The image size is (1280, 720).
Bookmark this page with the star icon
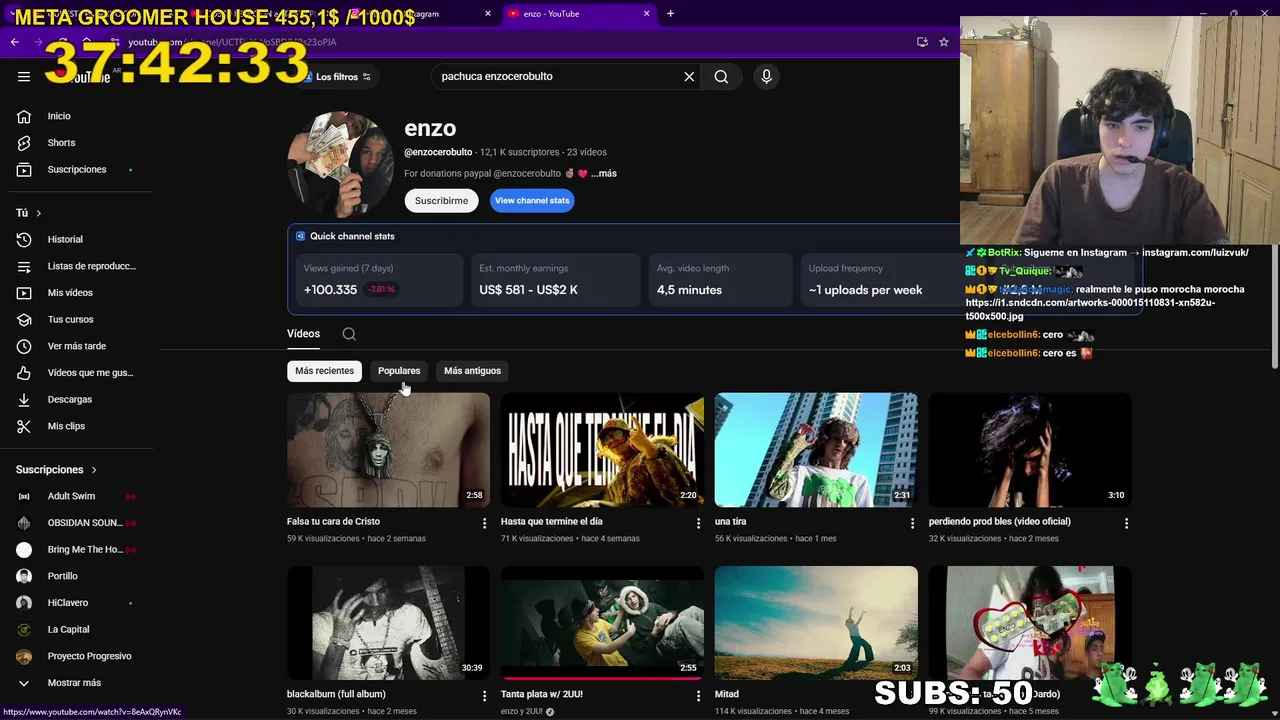coord(943,42)
